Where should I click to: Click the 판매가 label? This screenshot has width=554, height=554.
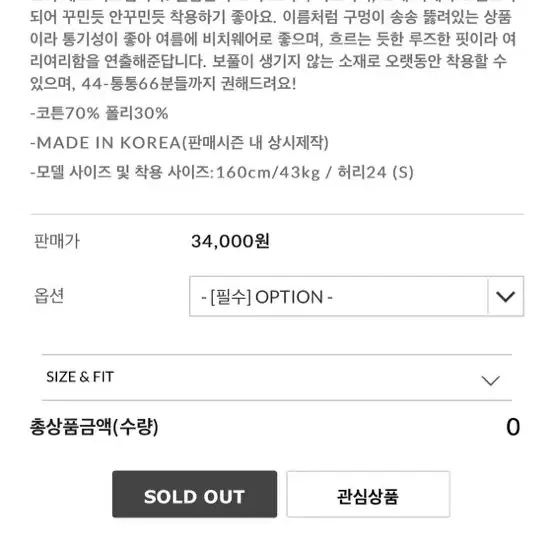[x=57, y=242]
